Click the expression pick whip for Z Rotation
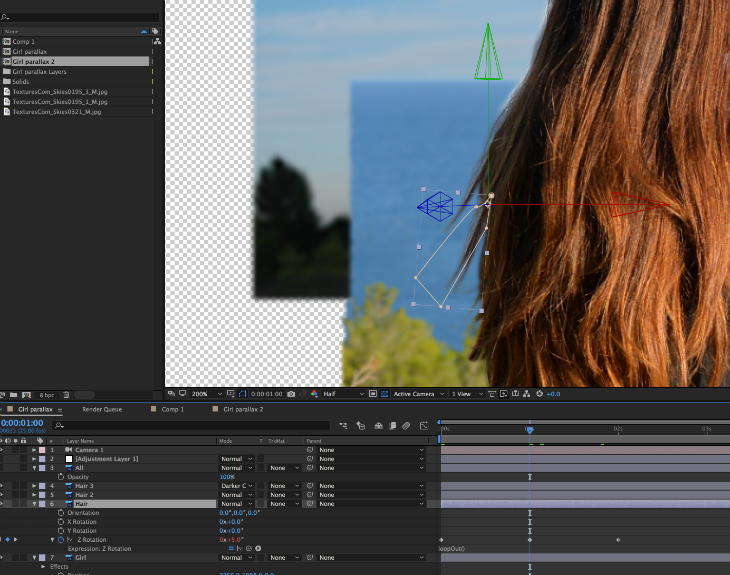730x575 pixels. tap(248, 548)
